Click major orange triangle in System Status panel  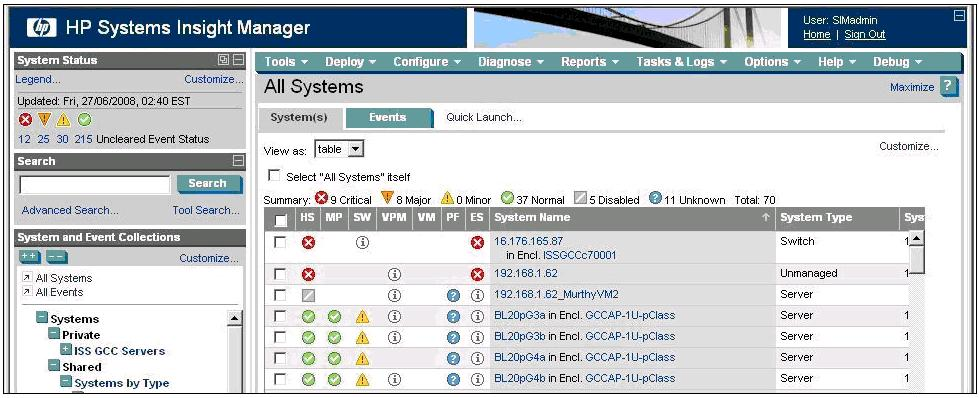click(44, 120)
